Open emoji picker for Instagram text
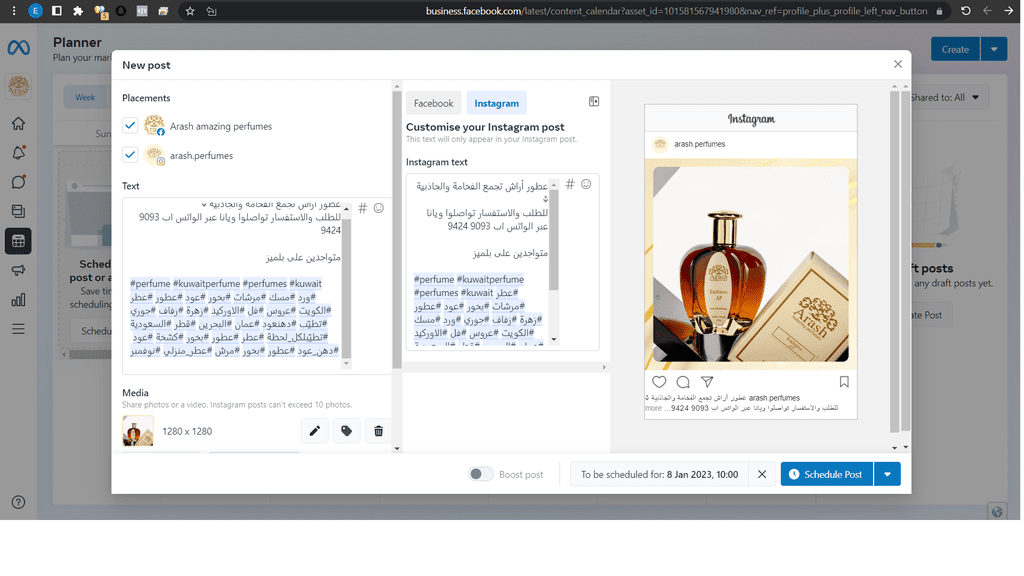Viewport: 1024px width, 576px height. (x=586, y=185)
